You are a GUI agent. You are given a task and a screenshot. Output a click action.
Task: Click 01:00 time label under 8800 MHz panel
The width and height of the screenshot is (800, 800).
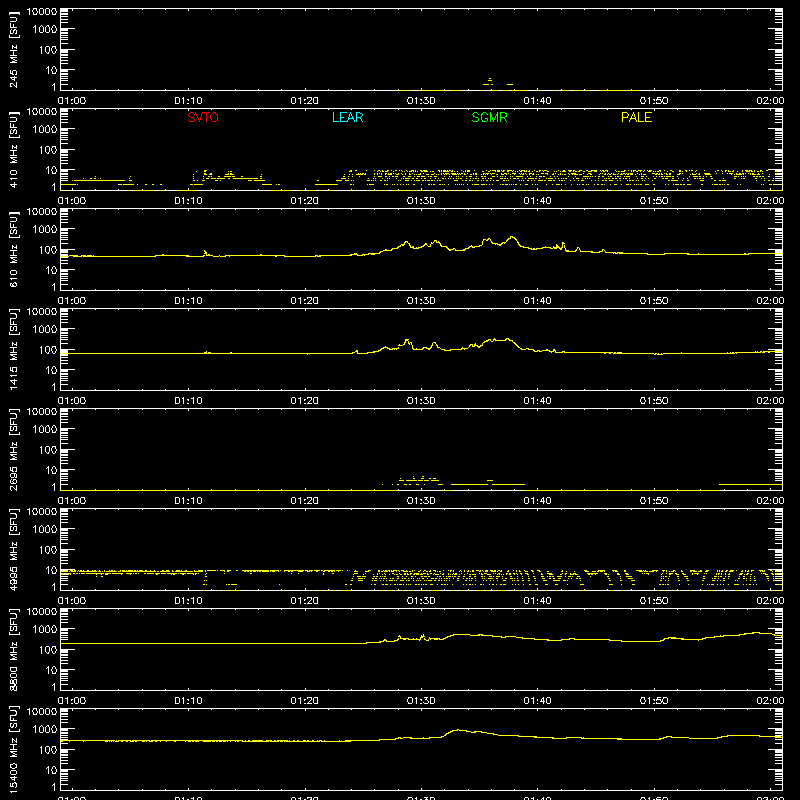(x=72, y=701)
